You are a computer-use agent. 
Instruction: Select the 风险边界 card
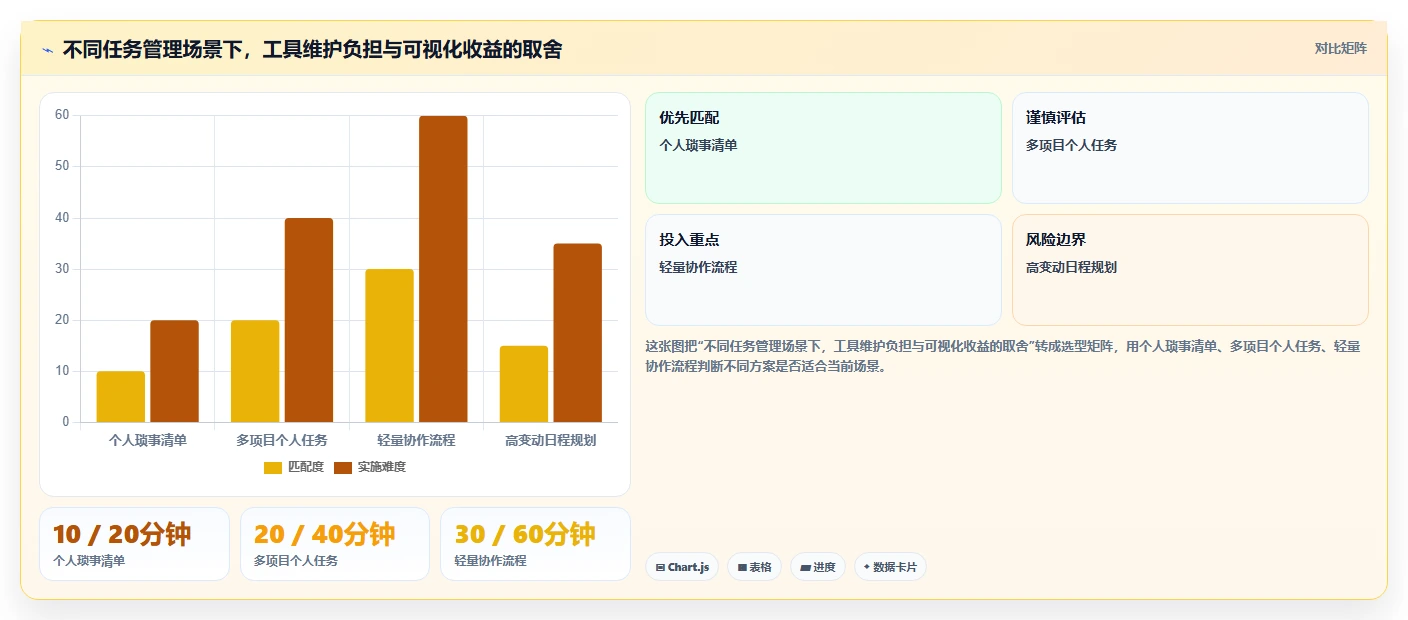tap(1190, 270)
